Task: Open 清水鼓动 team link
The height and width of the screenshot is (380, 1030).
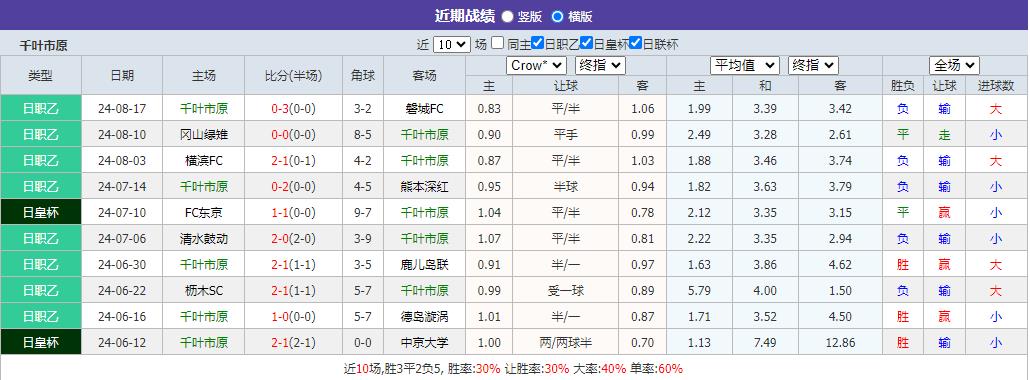Action: point(204,239)
